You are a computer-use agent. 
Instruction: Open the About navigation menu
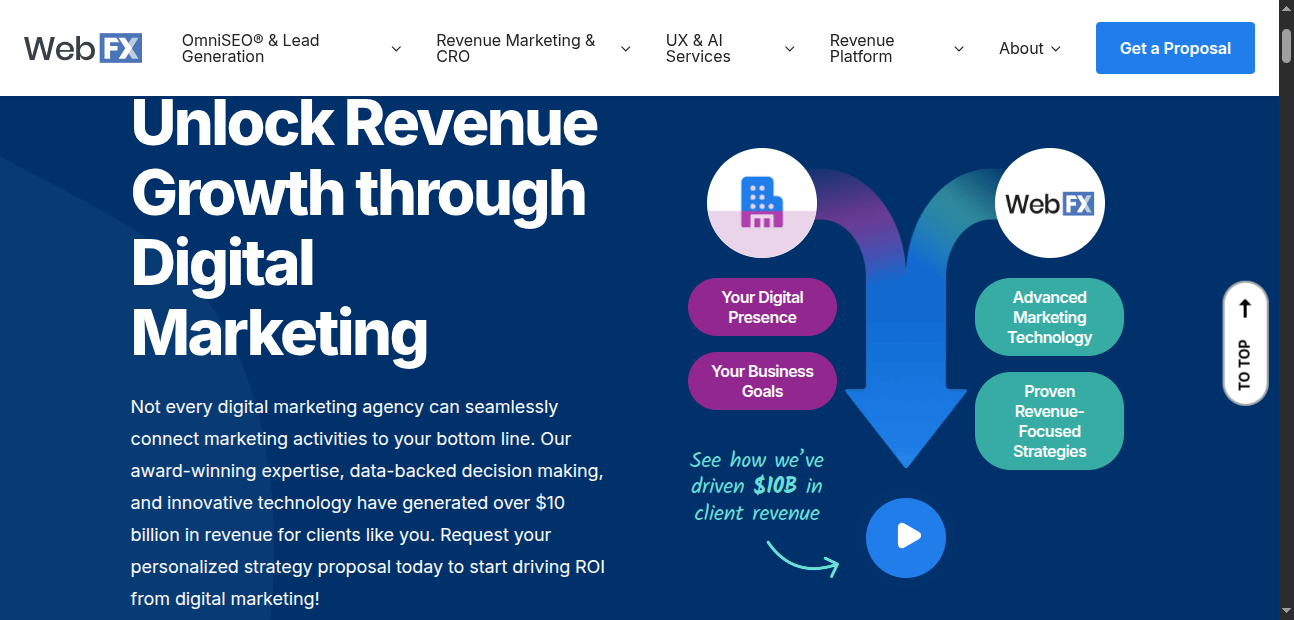(1021, 48)
